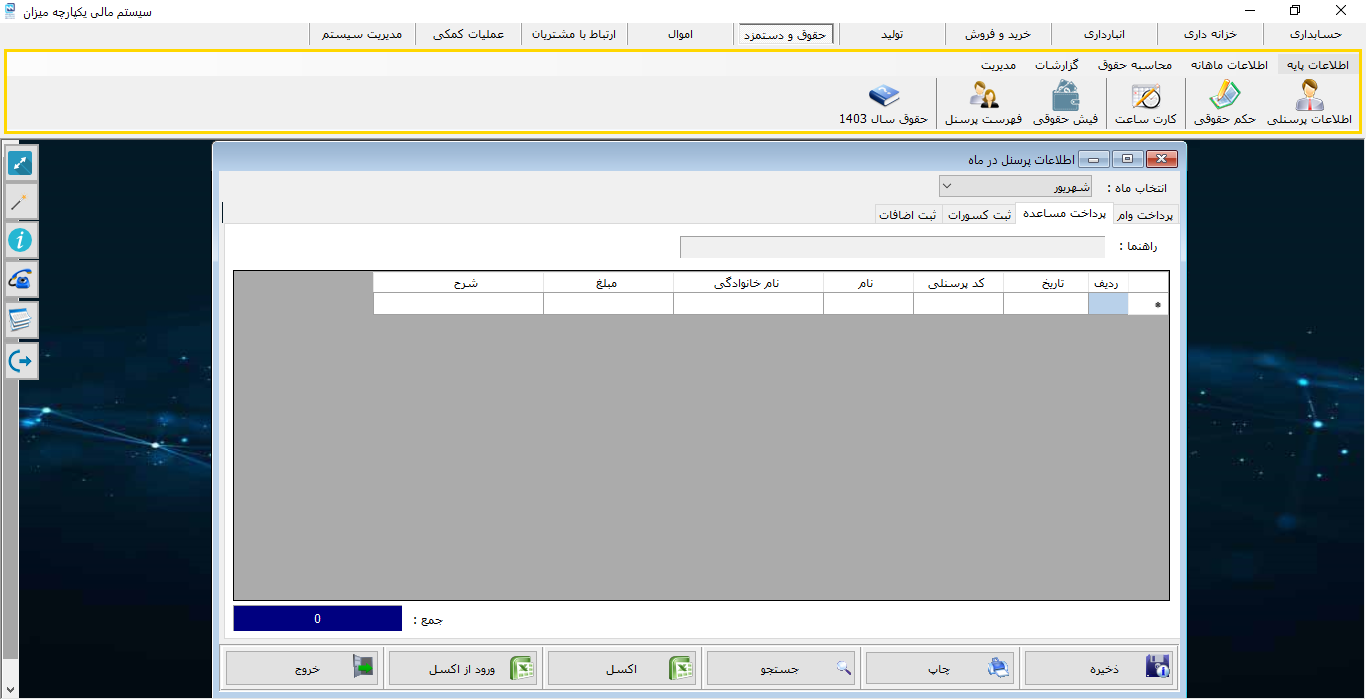Switch to ثبت کسورات tab
This screenshot has width=1366, height=699.
point(979,215)
